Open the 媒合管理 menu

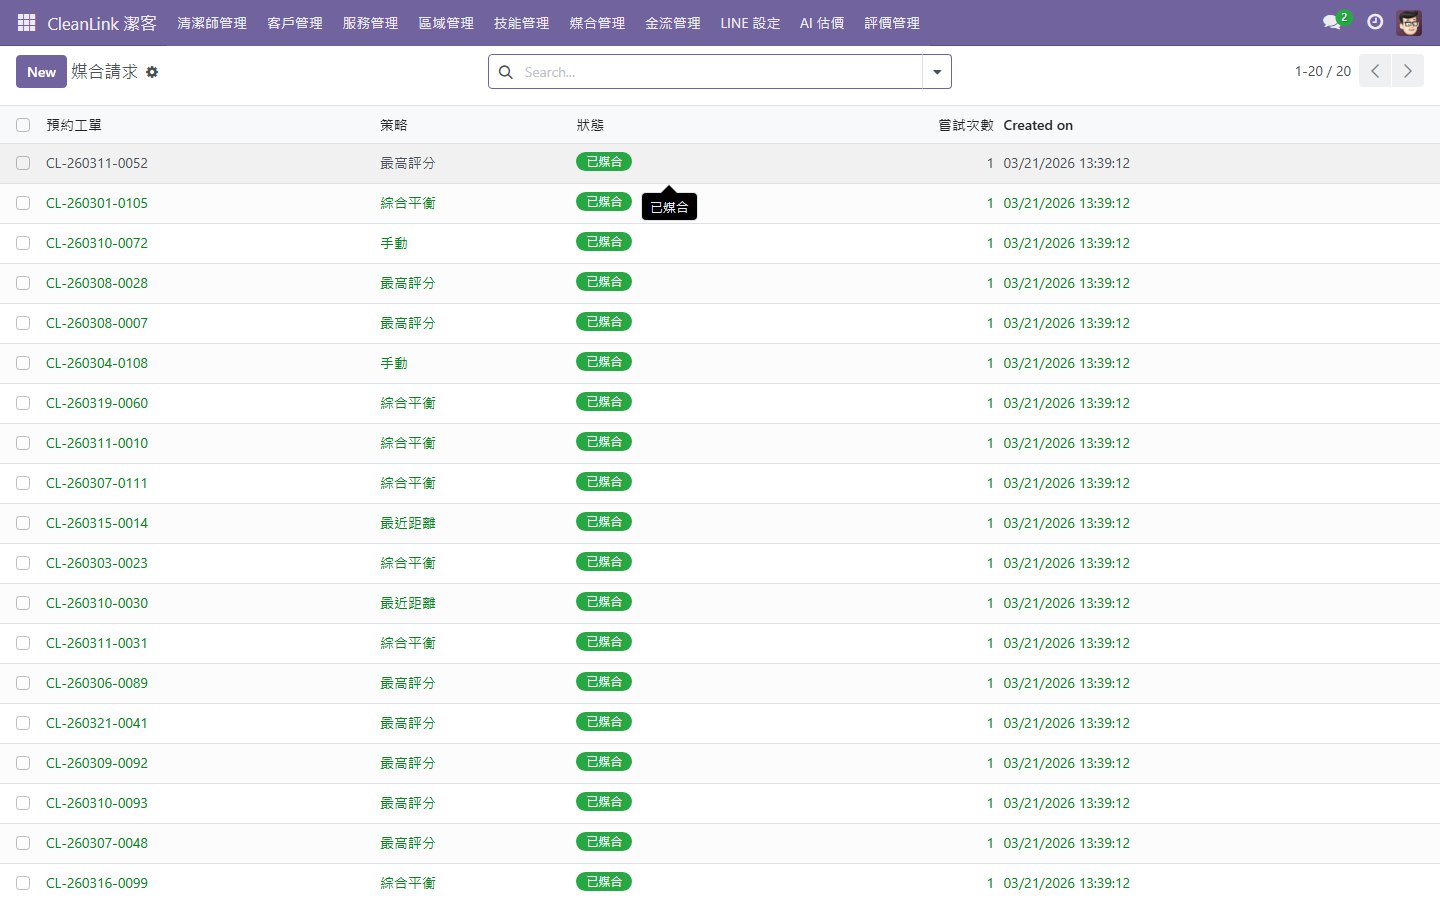[x=597, y=23]
